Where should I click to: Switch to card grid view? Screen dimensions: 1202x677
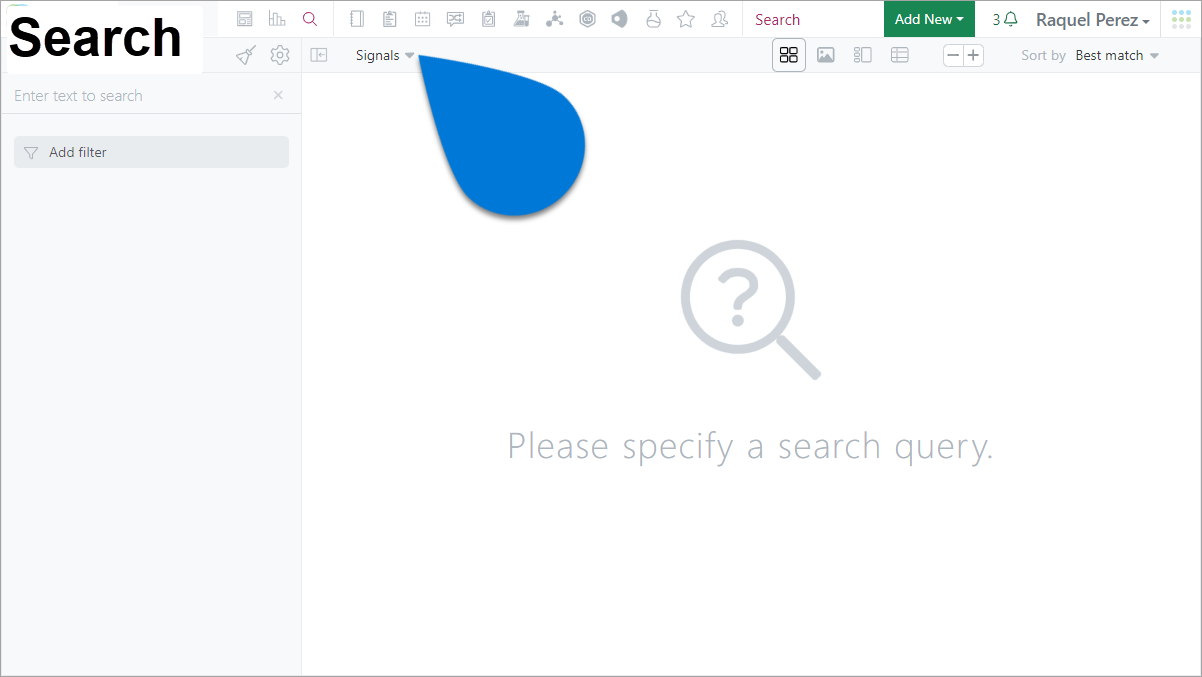click(789, 55)
